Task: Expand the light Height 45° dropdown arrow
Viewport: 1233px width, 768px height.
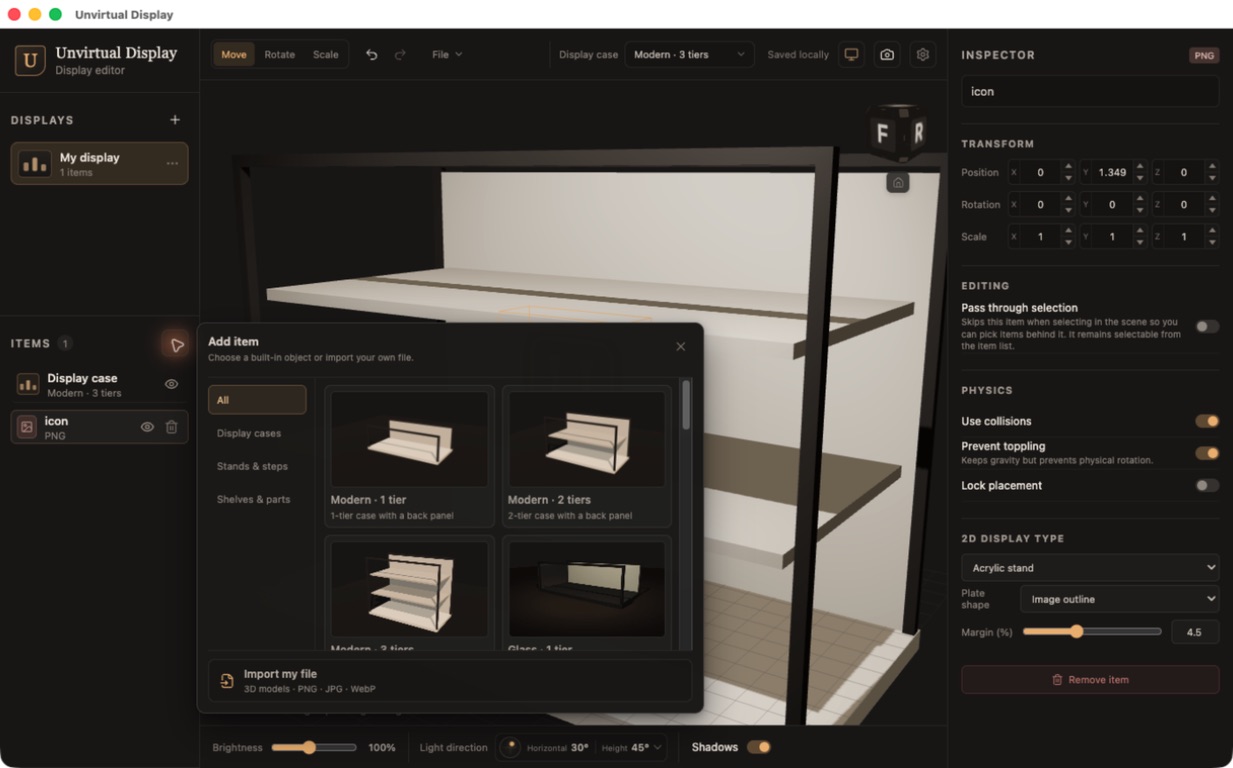Action: pyautogui.click(x=657, y=748)
